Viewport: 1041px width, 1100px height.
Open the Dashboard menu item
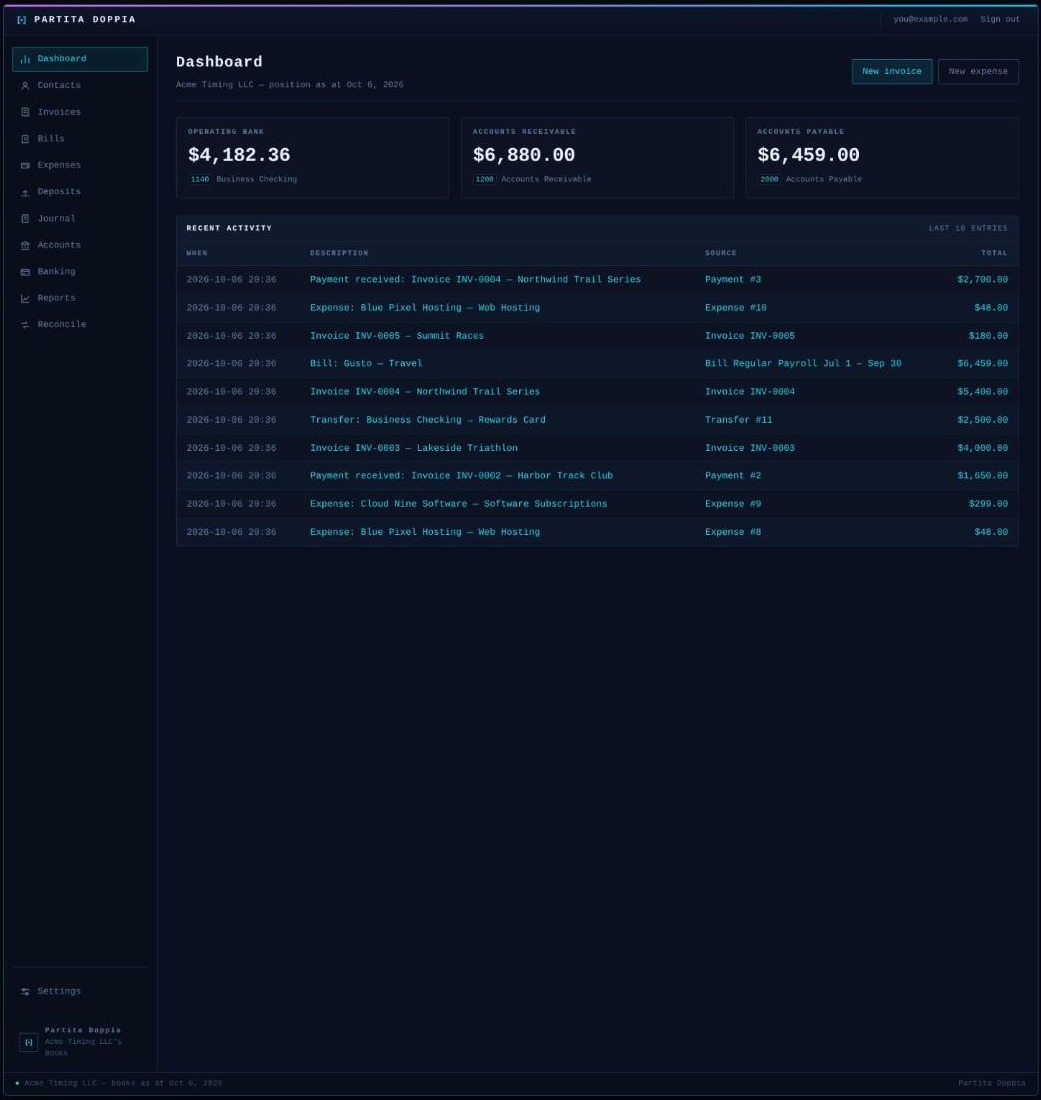80,59
